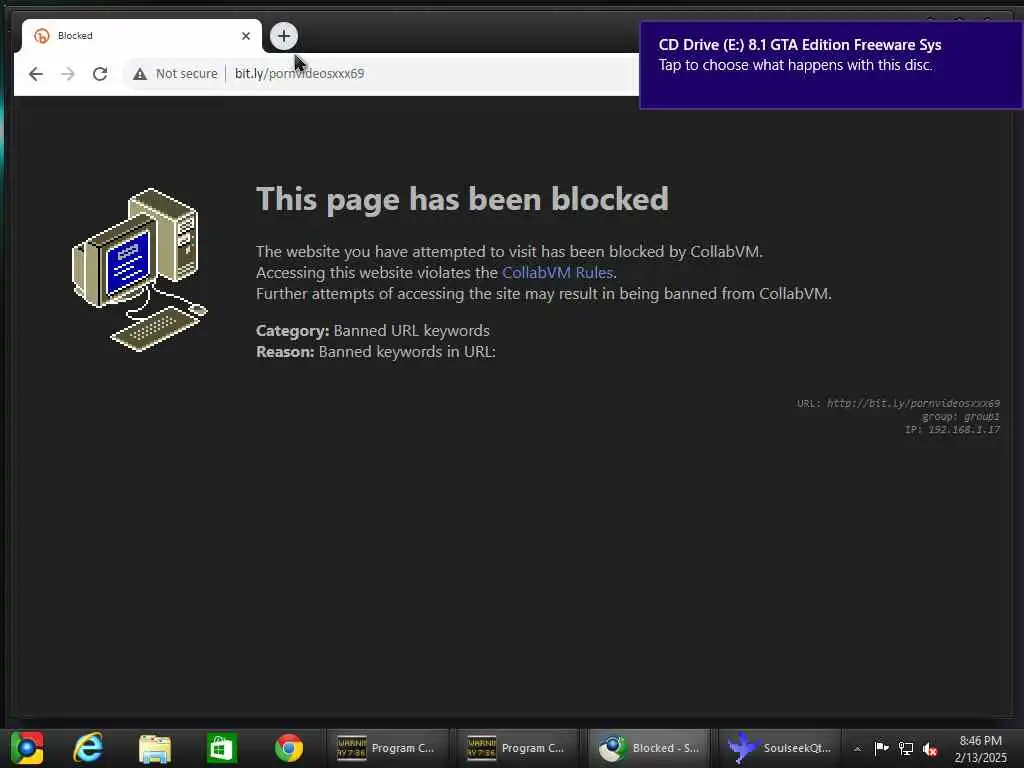Switch to the second Program C... taskbar window
This screenshot has height=768, width=1024.
[517, 748]
